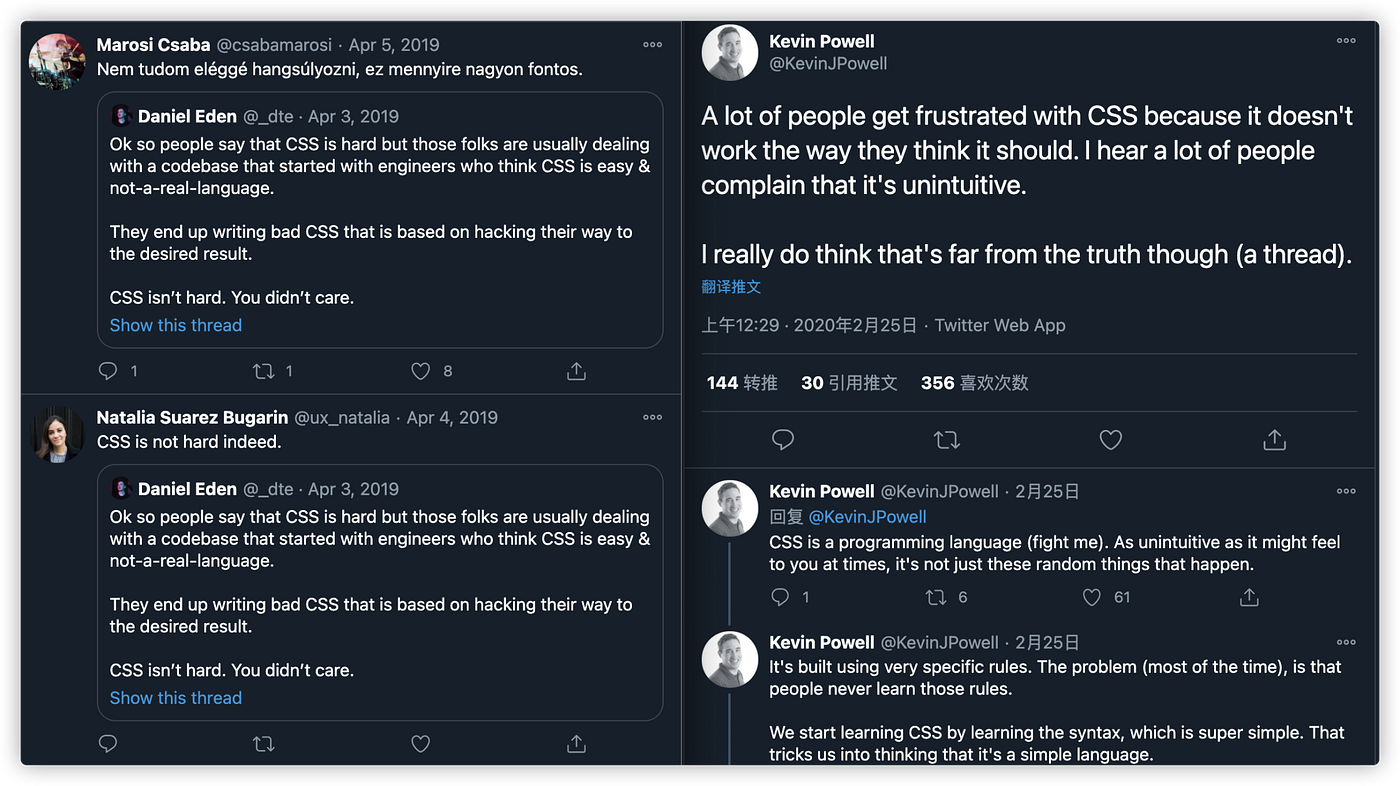Share Kevin Powell's main tweet
This screenshot has height=786, width=1400.
(x=1274, y=439)
